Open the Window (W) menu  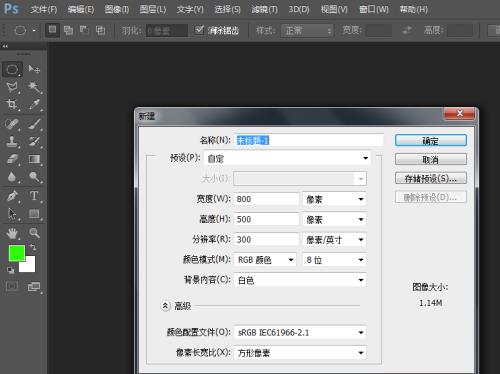pyautogui.click(x=374, y=9)
